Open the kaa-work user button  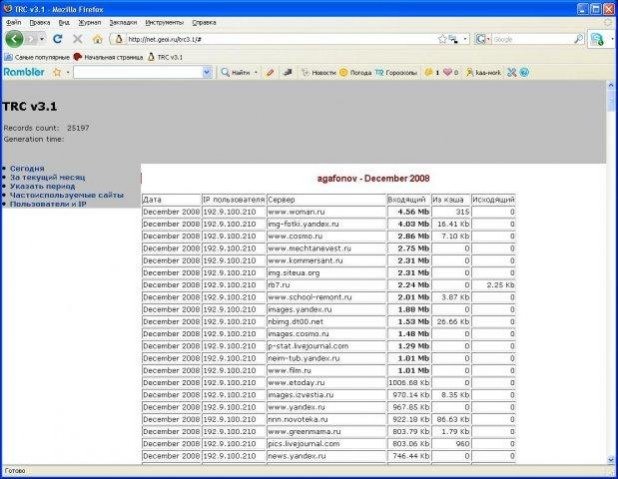tap(484, 73)
